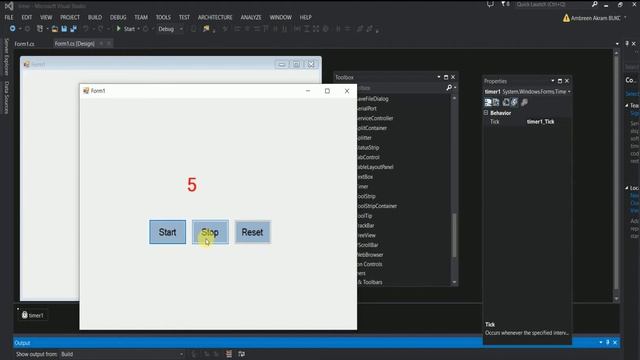Open the PROJECT menu

pyautogui.click(x=70, y=17)
